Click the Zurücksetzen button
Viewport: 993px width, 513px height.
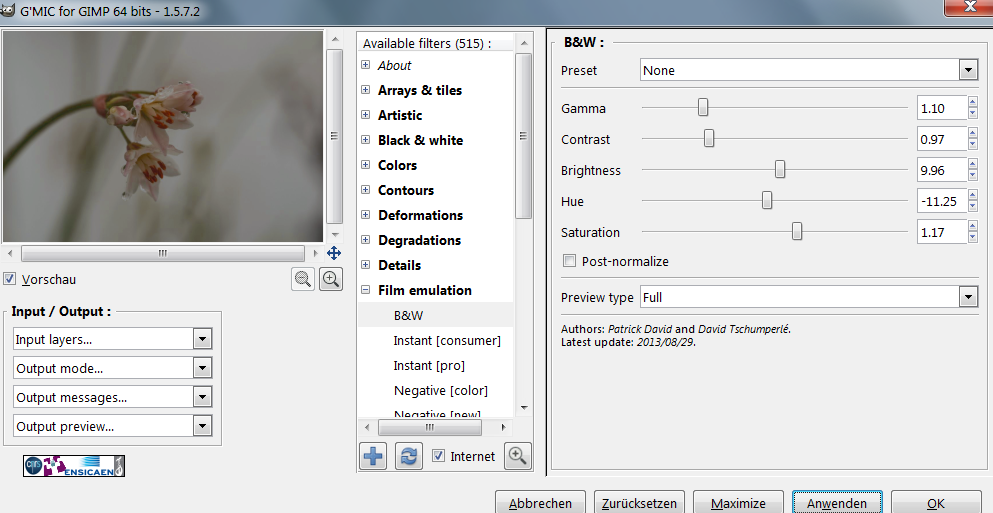639,503
